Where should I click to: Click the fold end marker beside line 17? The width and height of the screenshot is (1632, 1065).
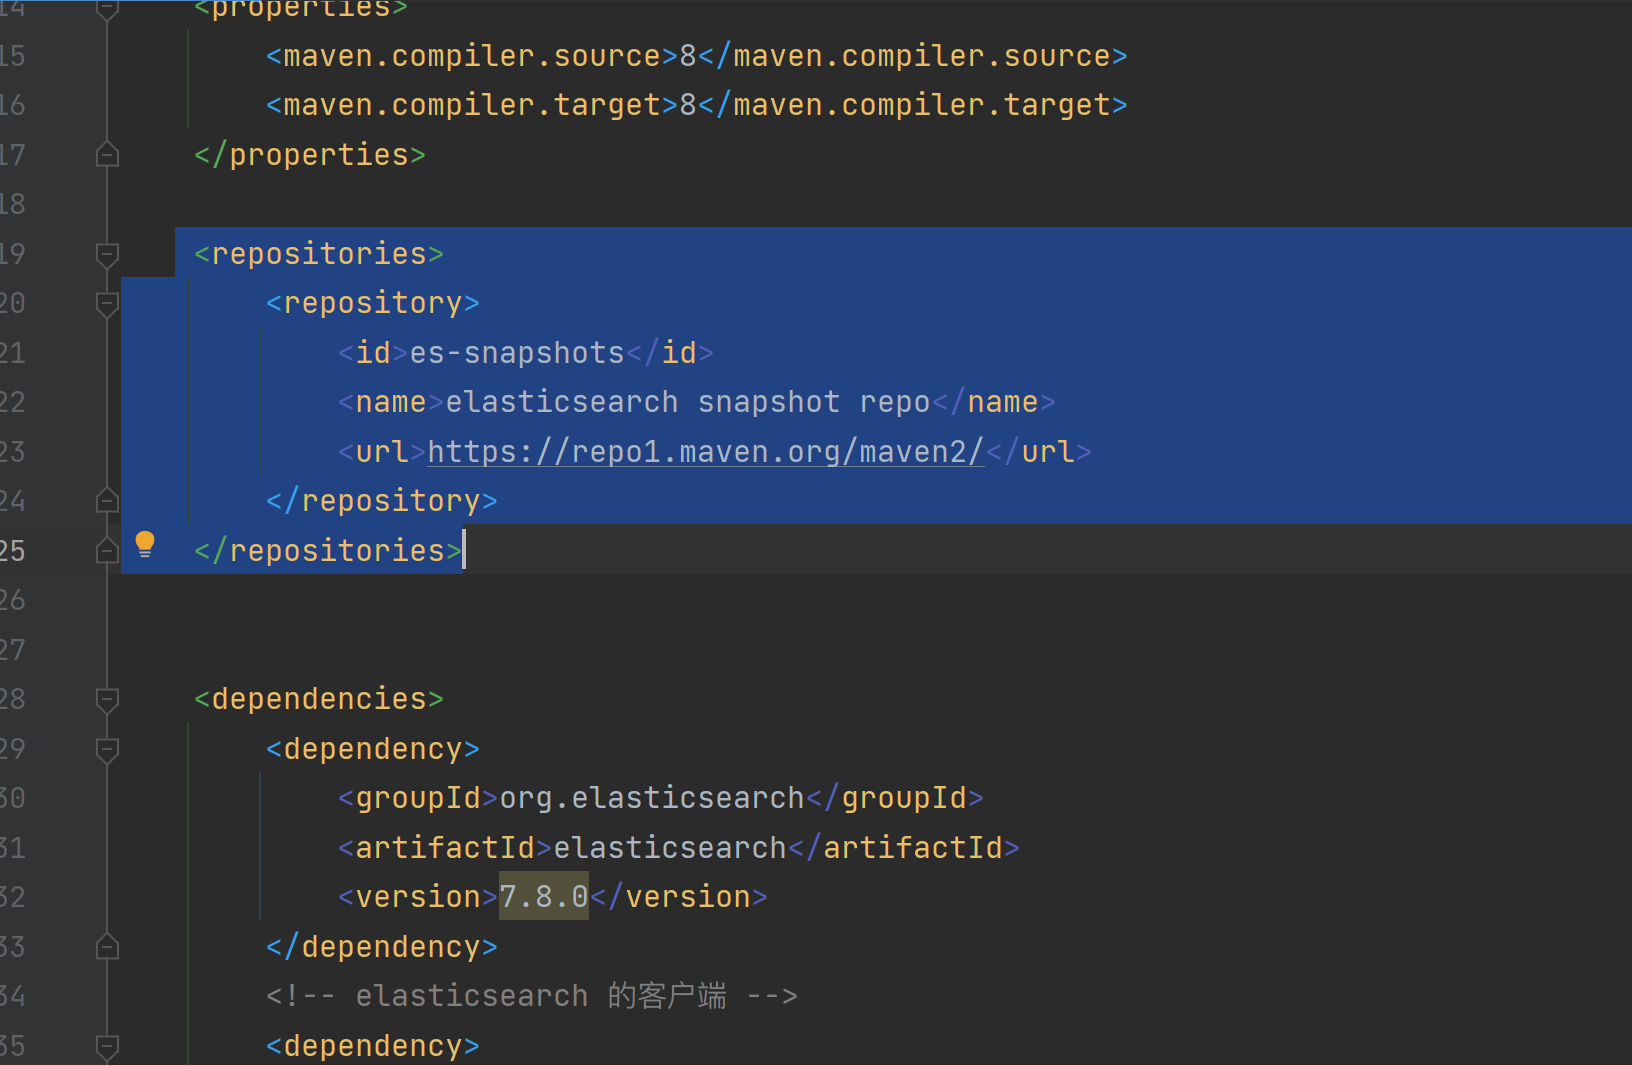coord(107,154)
